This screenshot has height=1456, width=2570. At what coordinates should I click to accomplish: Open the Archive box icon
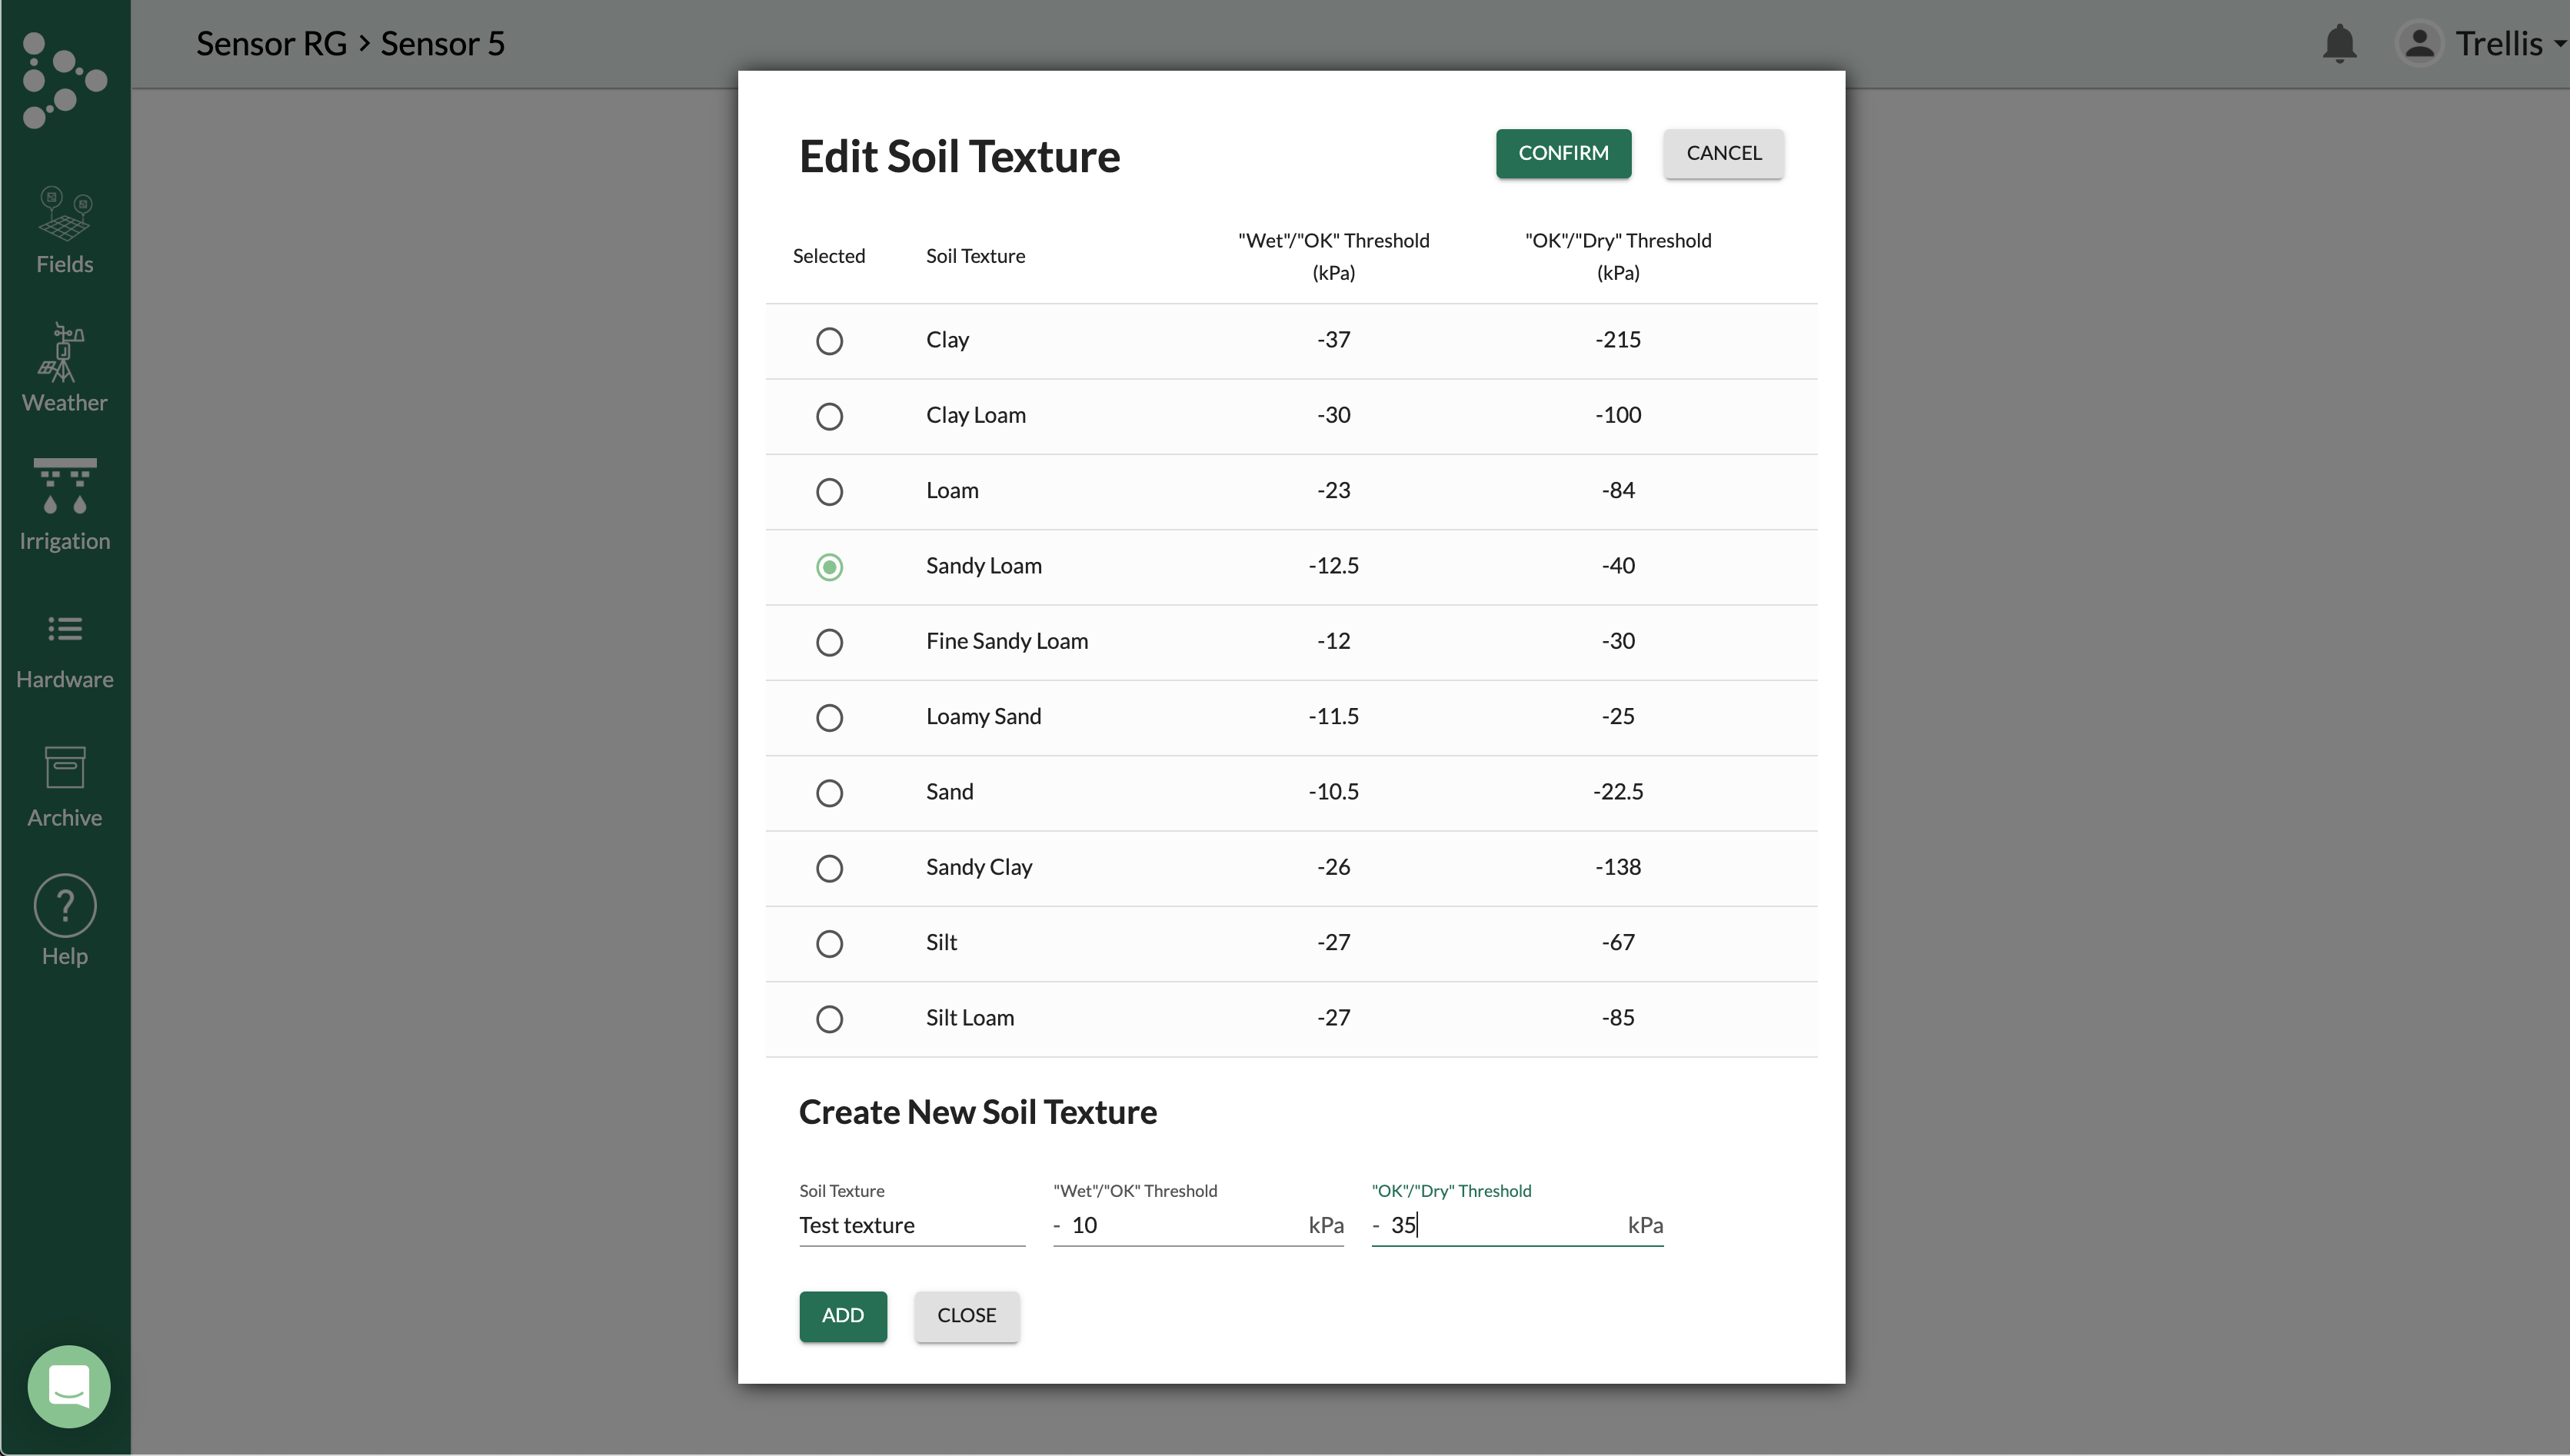(65, 767)
